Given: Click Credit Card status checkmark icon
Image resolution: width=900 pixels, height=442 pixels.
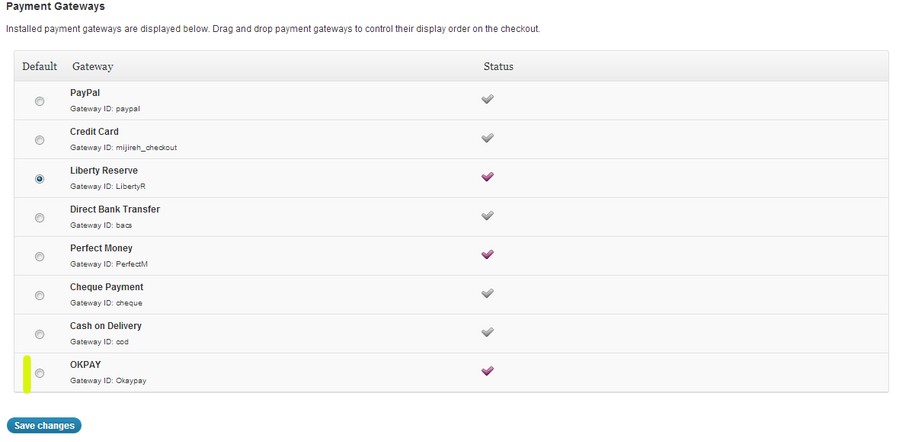Looking at the screenshot, I should [x=488, y=138].
